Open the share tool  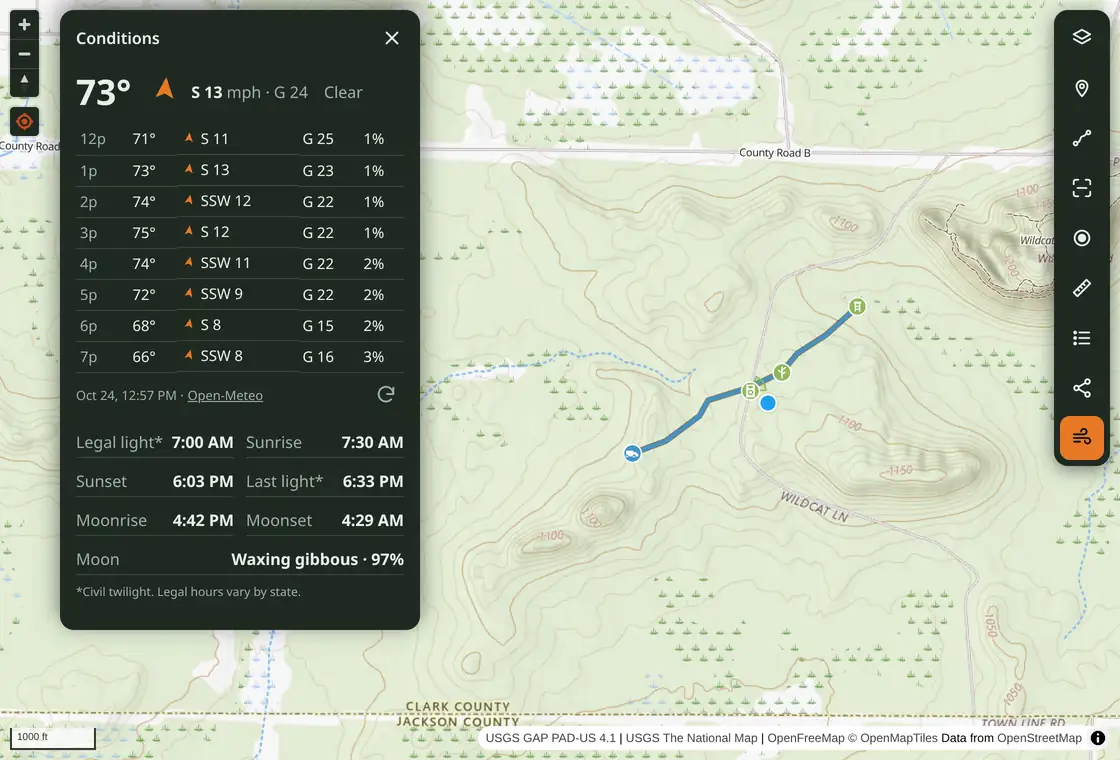point(1081,388)
